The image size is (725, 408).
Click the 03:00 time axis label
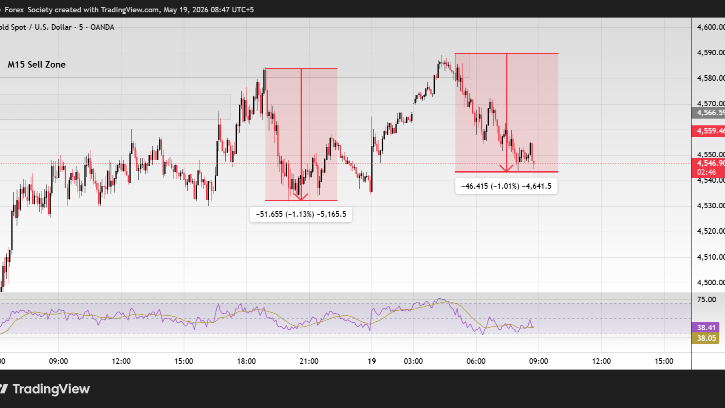point(413,361)
